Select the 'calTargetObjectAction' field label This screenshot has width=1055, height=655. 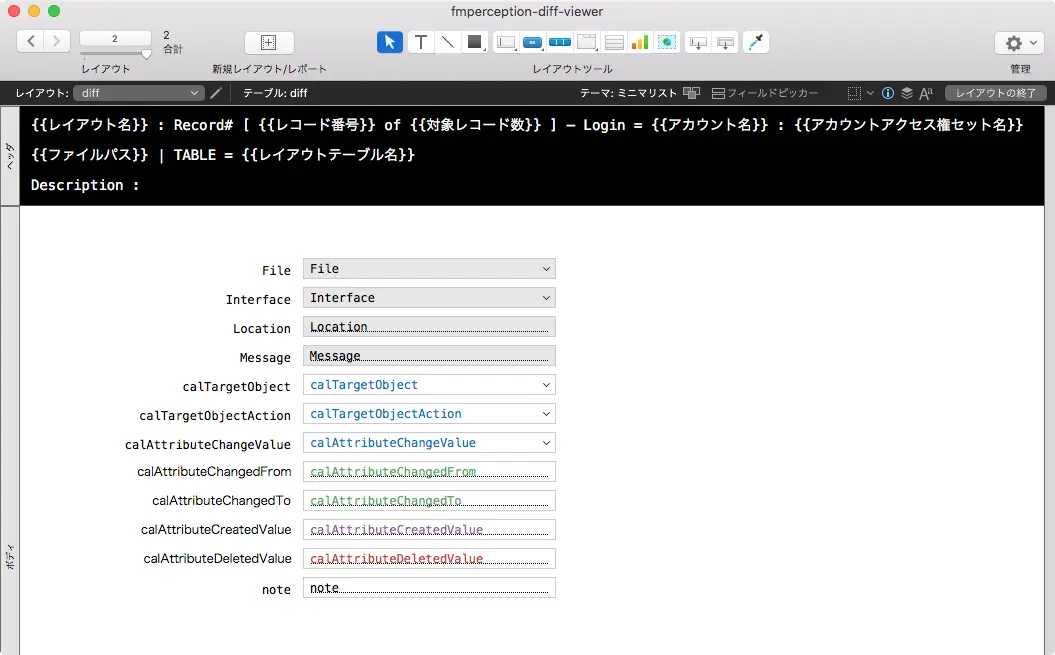[x=215, y=415]
